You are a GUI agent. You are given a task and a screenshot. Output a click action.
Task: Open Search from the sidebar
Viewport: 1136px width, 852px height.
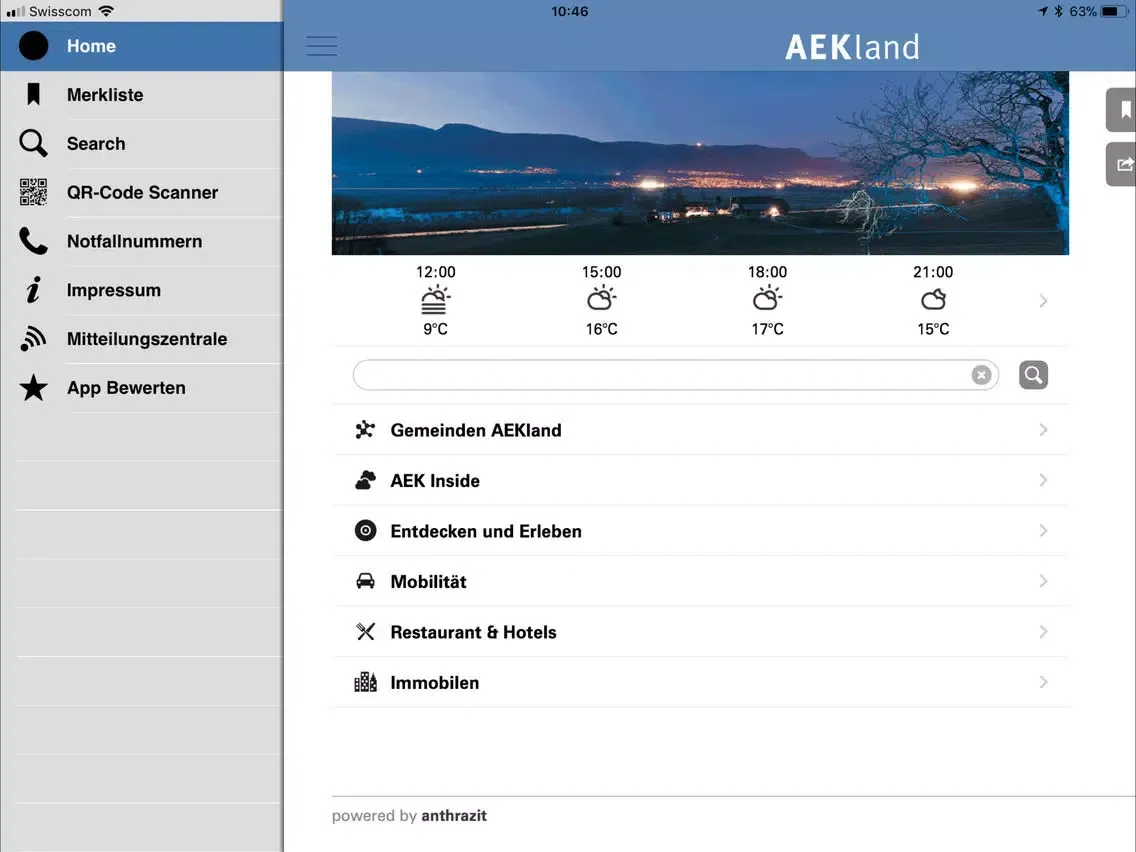pos(141,143)
